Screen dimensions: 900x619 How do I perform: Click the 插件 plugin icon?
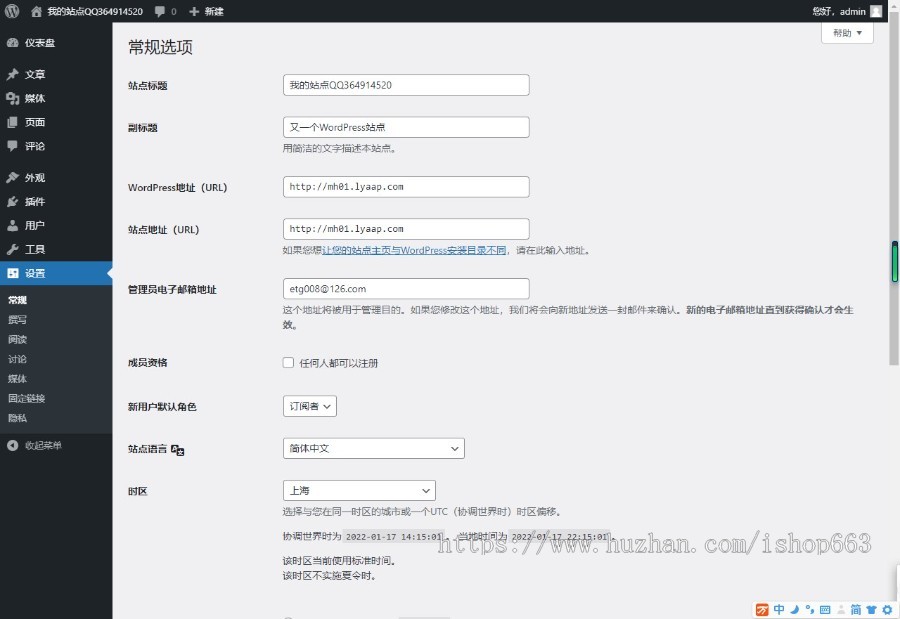[x=13, y=202]
